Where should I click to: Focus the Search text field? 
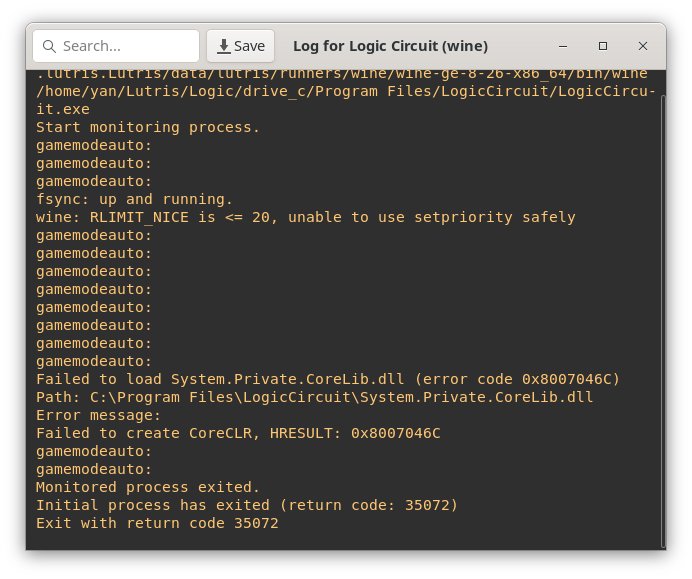coord(125,46)
